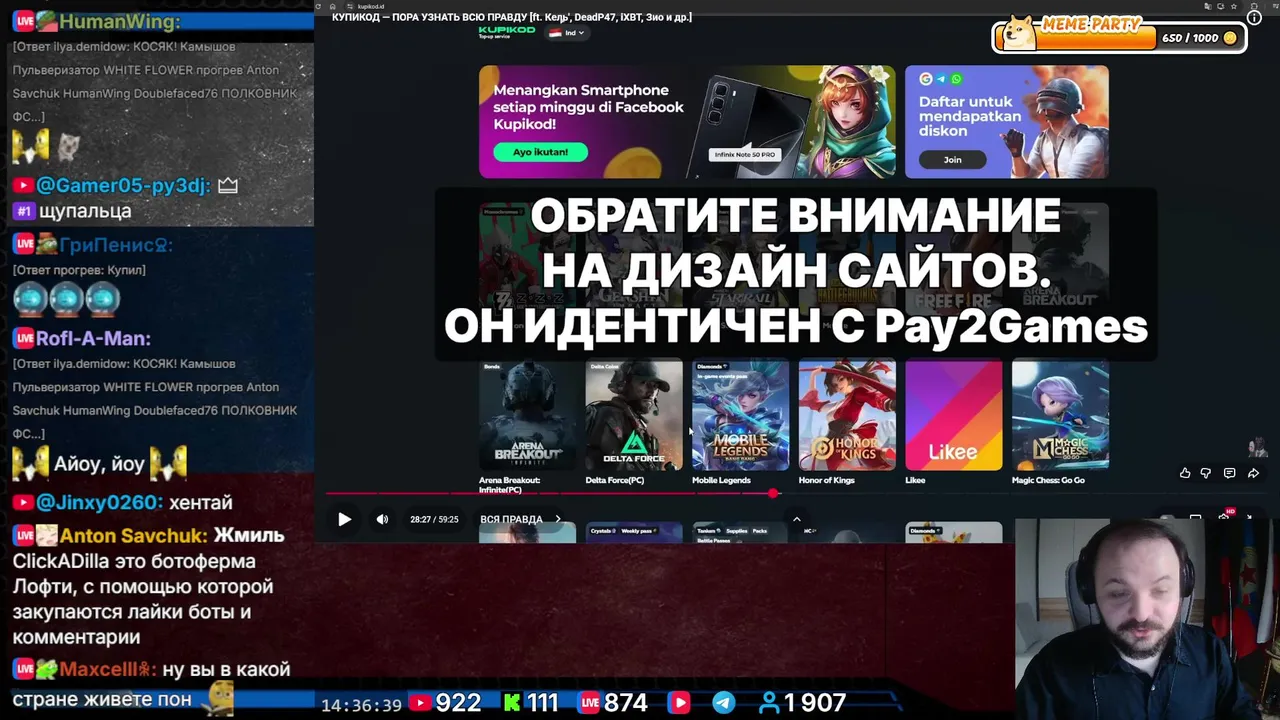1280x720 pixels.
Task: Select the Honor of Kings game card
Action: click(x=847, y=423)
